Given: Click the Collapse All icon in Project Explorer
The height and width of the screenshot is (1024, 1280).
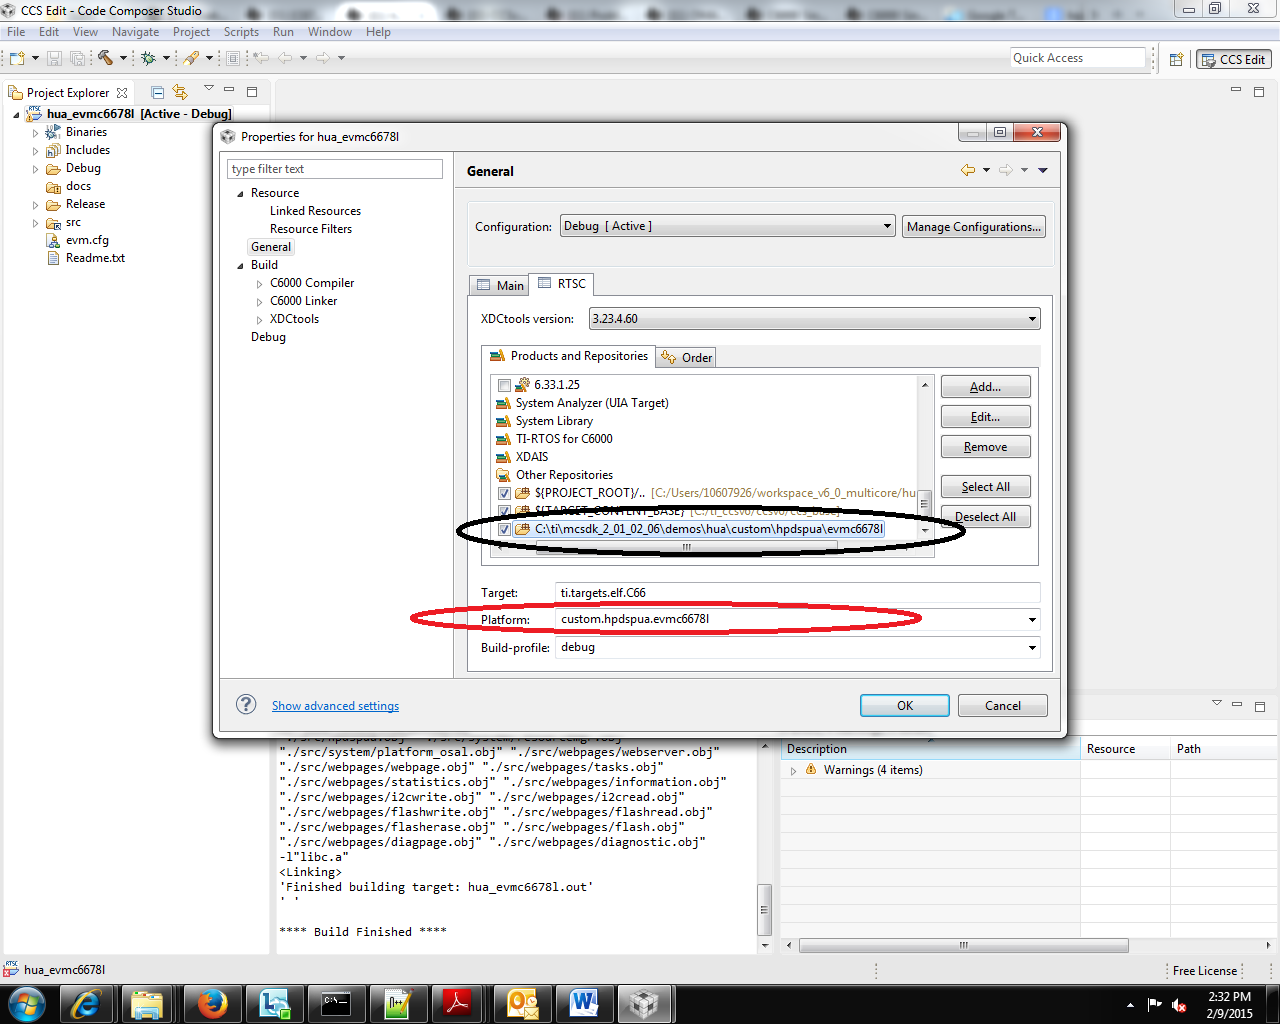Looking at the screenshot, I should (157, 92).
